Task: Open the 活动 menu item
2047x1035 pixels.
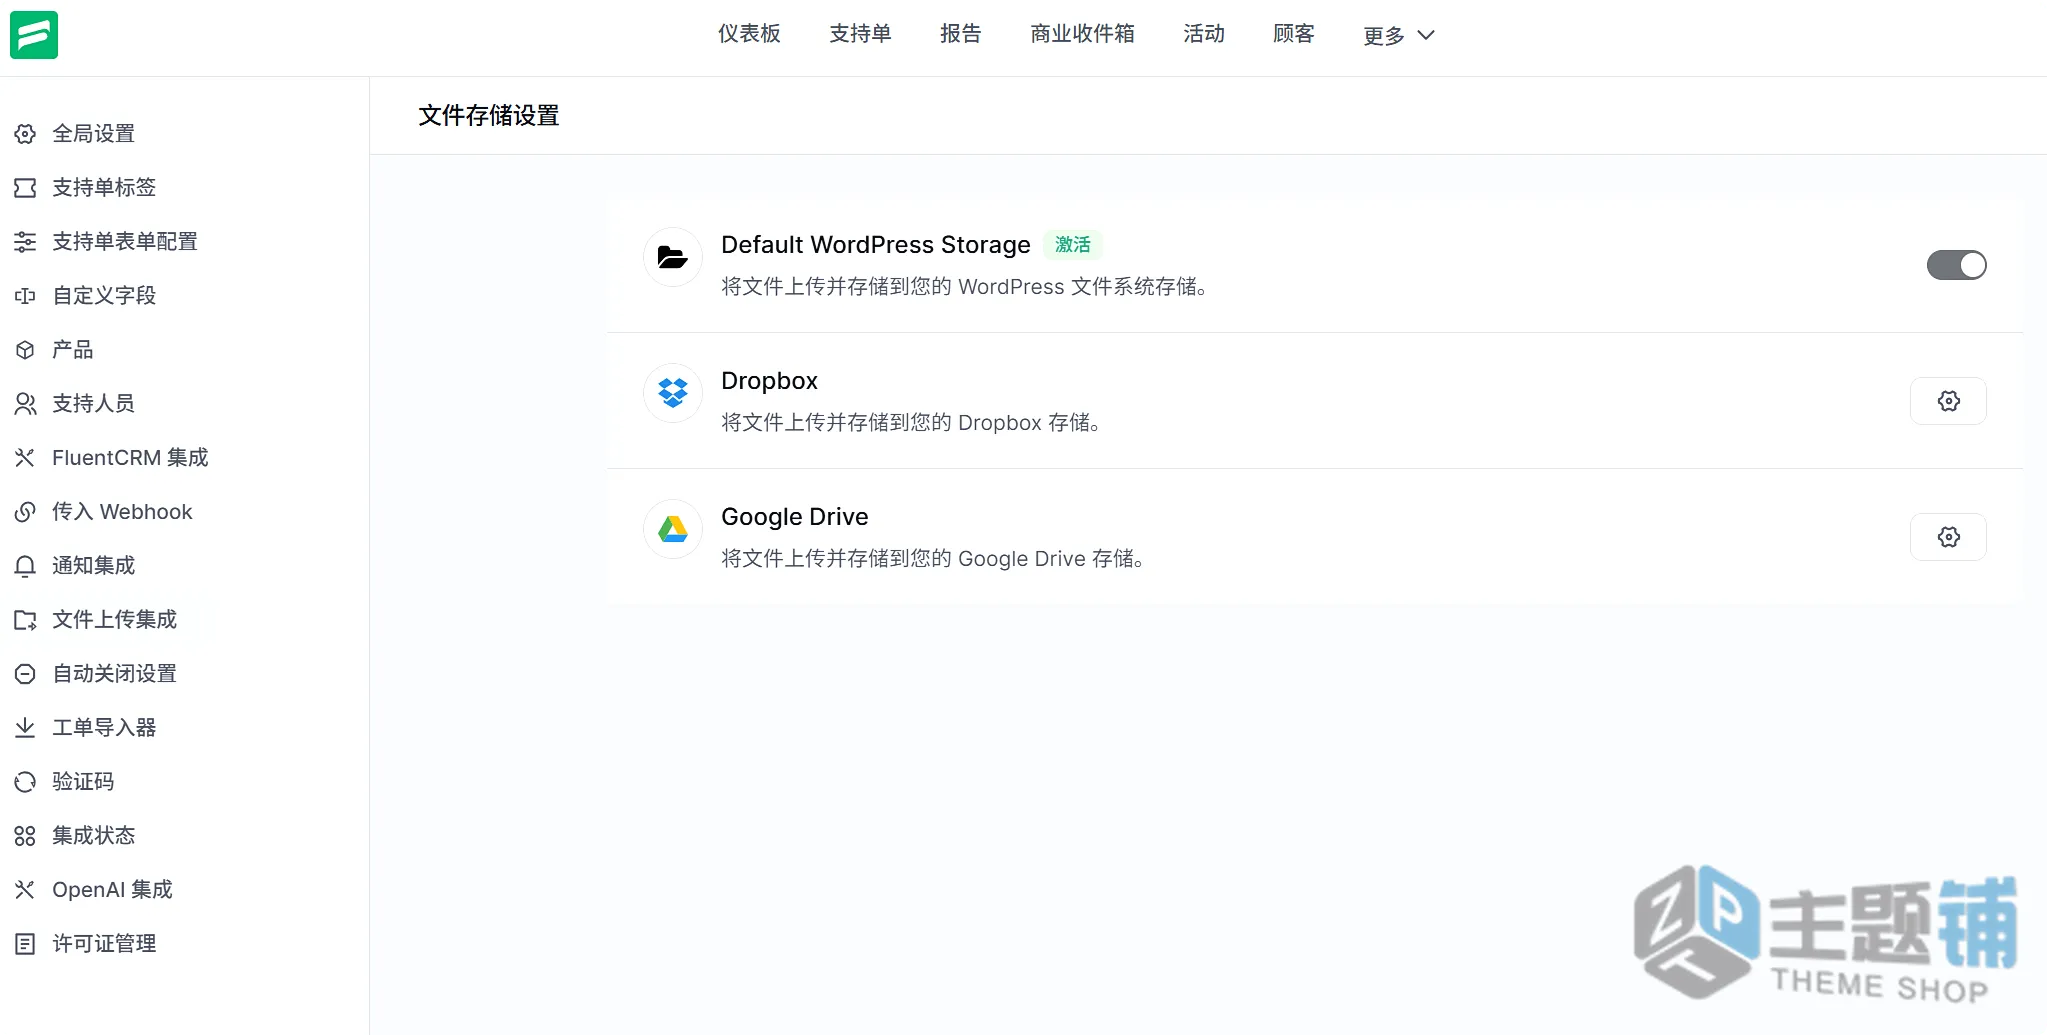Action: (1204, 34)
